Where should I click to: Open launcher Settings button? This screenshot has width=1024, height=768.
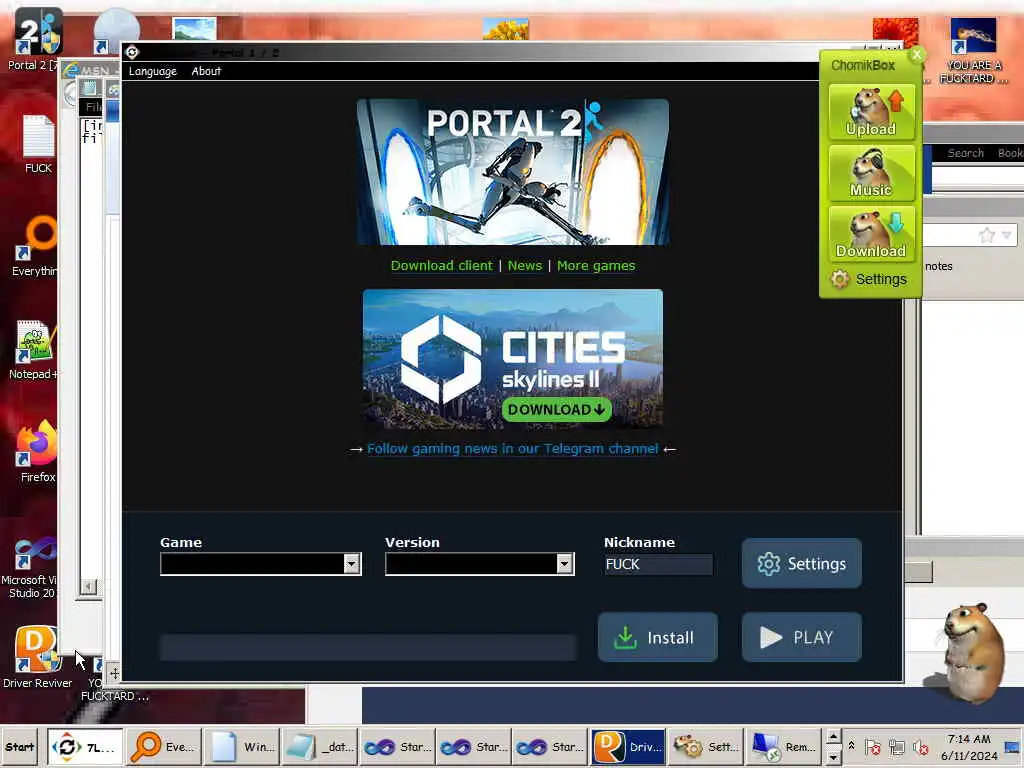pyautogui.click(x=801, y=563)
